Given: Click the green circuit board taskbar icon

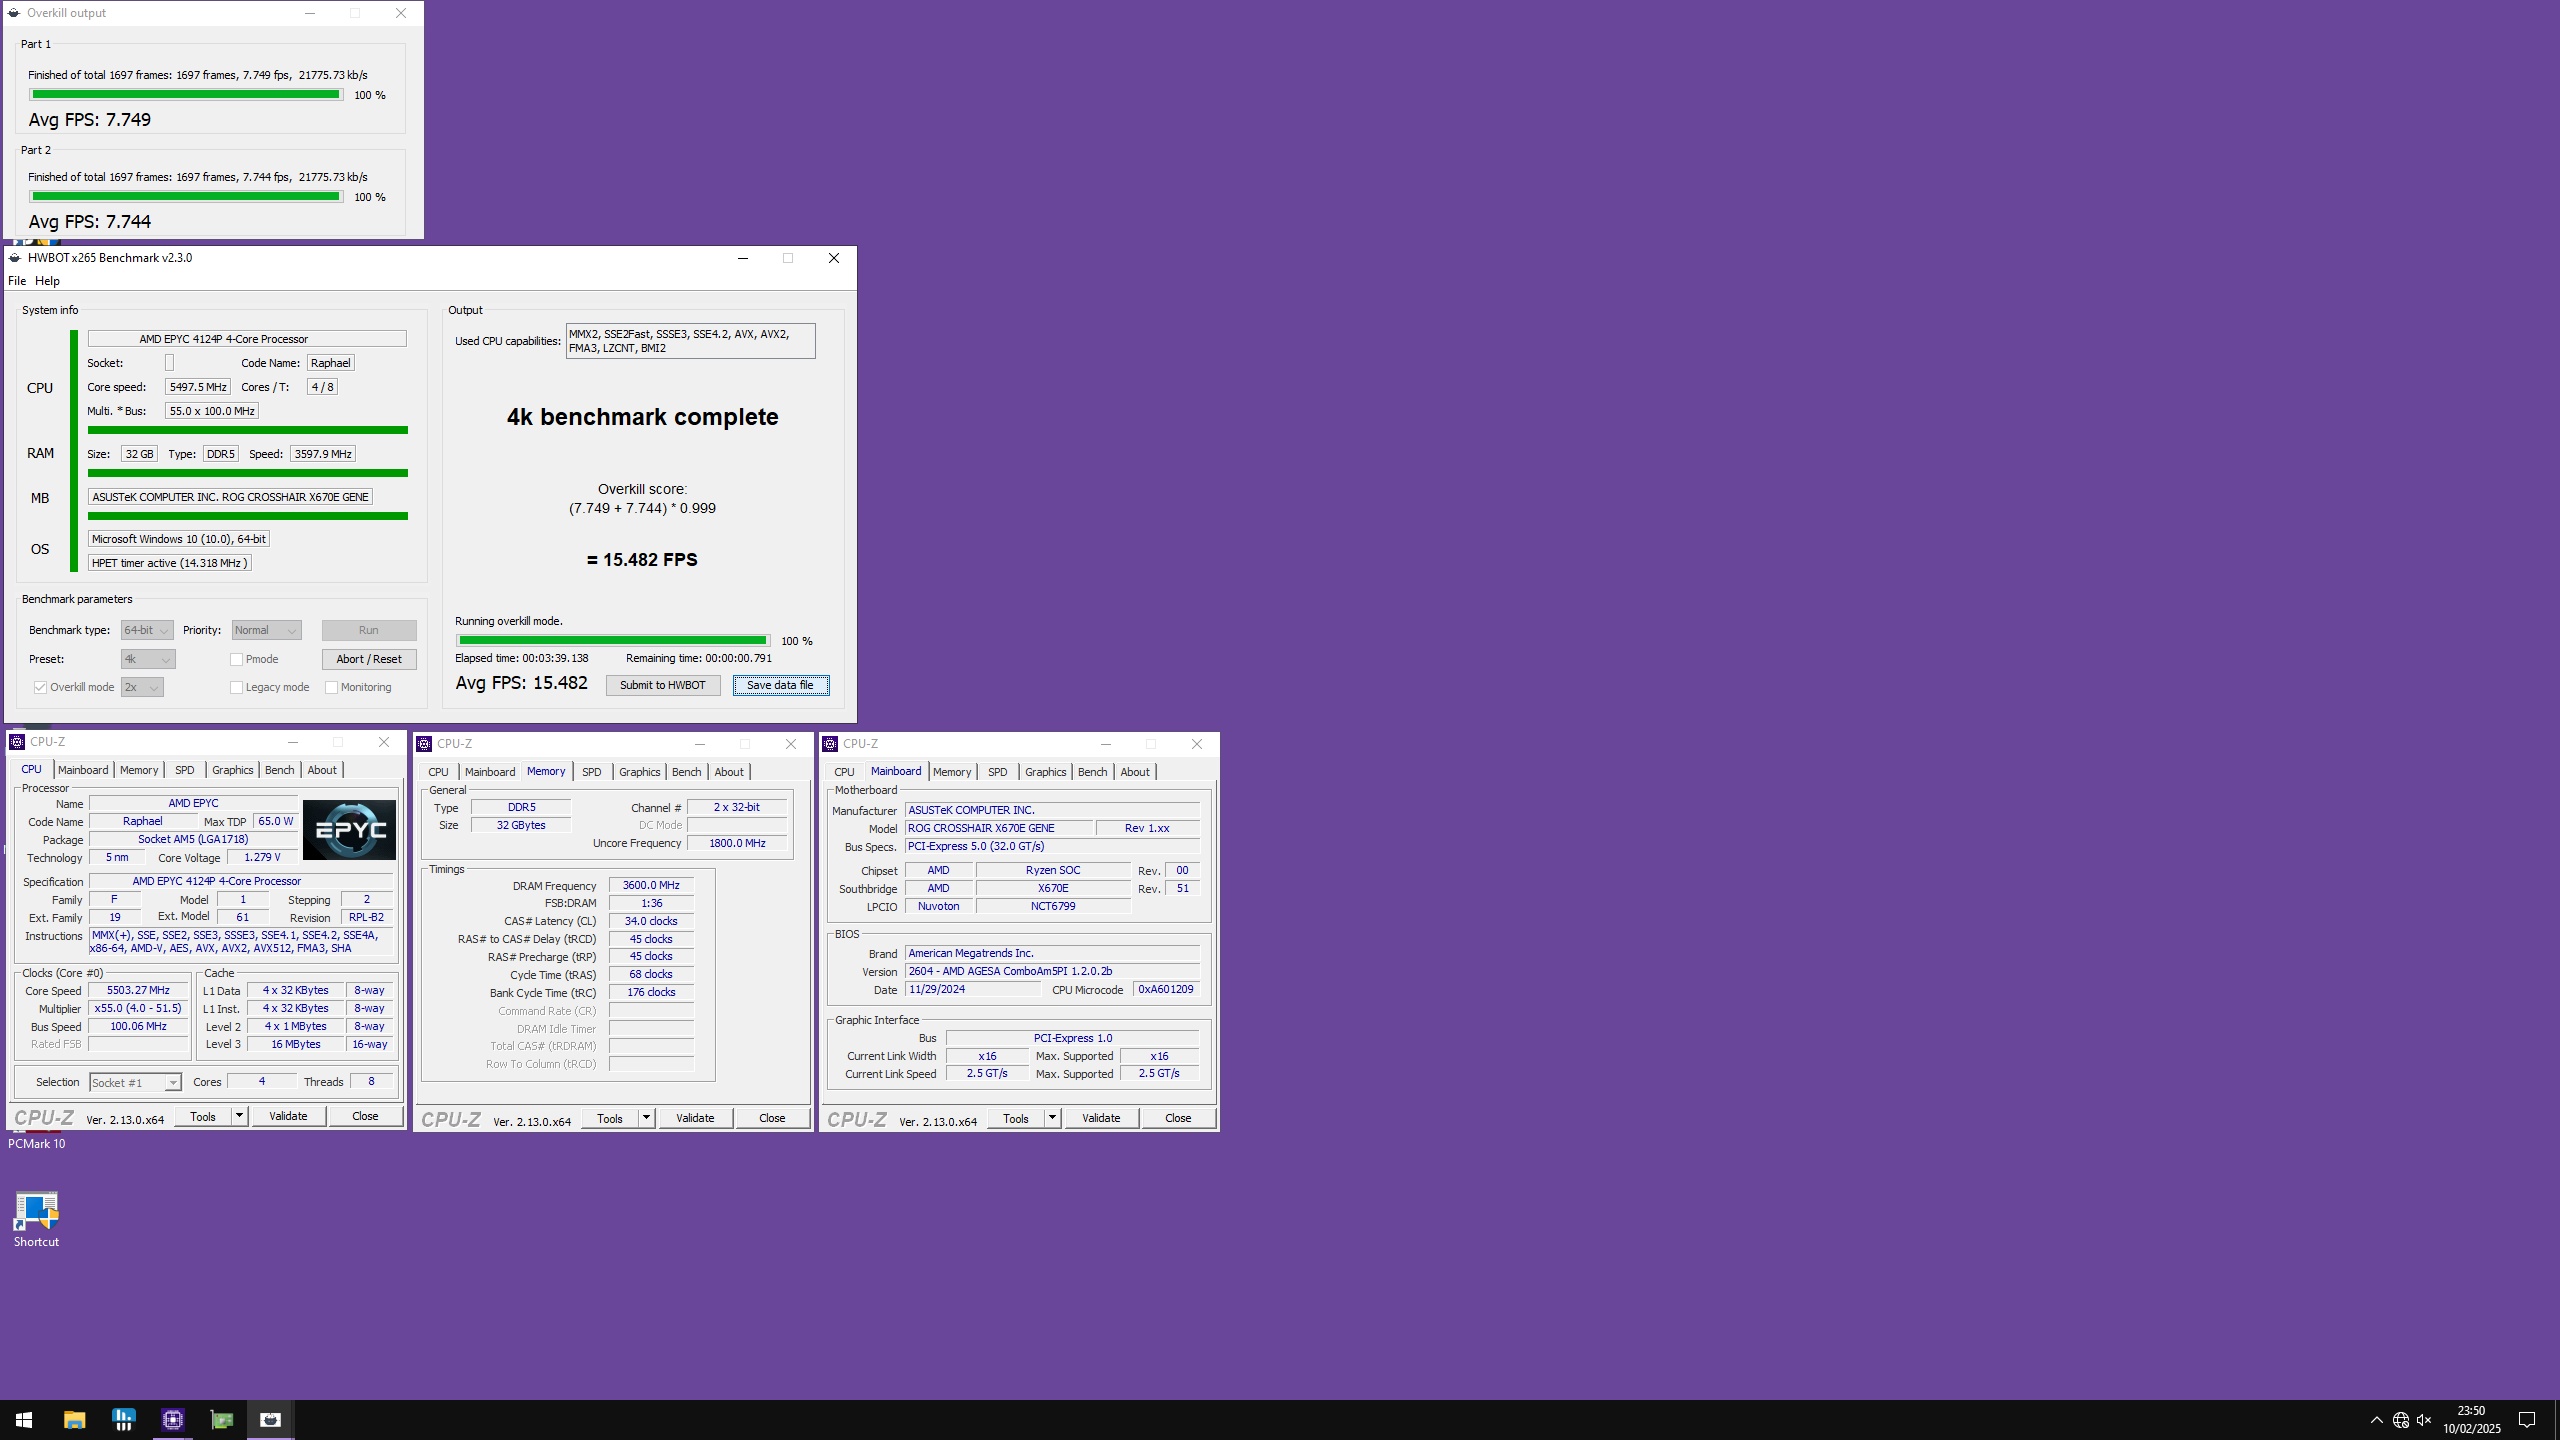Looking at the screenshot, I should 221,1419.
